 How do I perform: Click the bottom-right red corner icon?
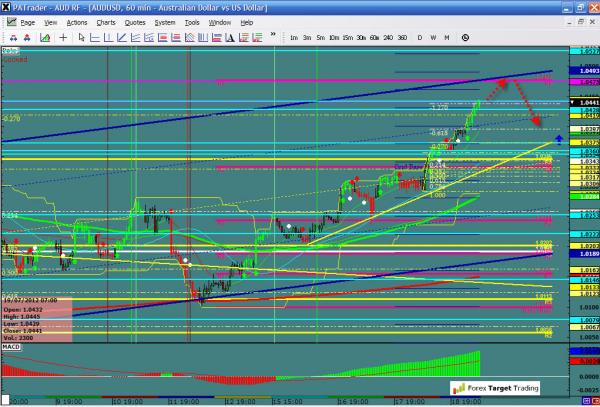pyautogui.click(x=594, y=400)
